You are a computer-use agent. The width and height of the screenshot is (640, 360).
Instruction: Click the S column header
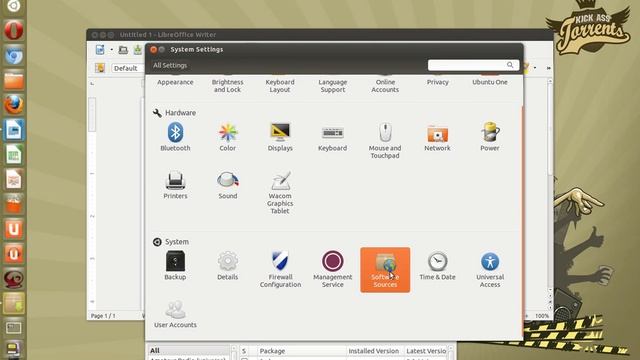(244, 351)
